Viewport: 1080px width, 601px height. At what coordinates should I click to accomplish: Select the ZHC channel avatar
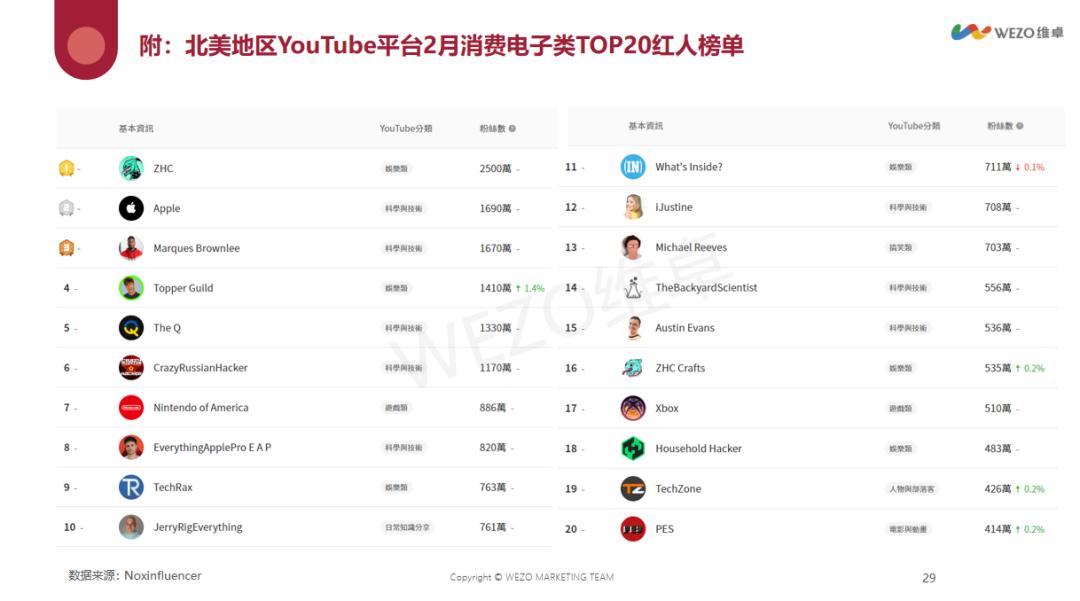(x=129, y=167)
